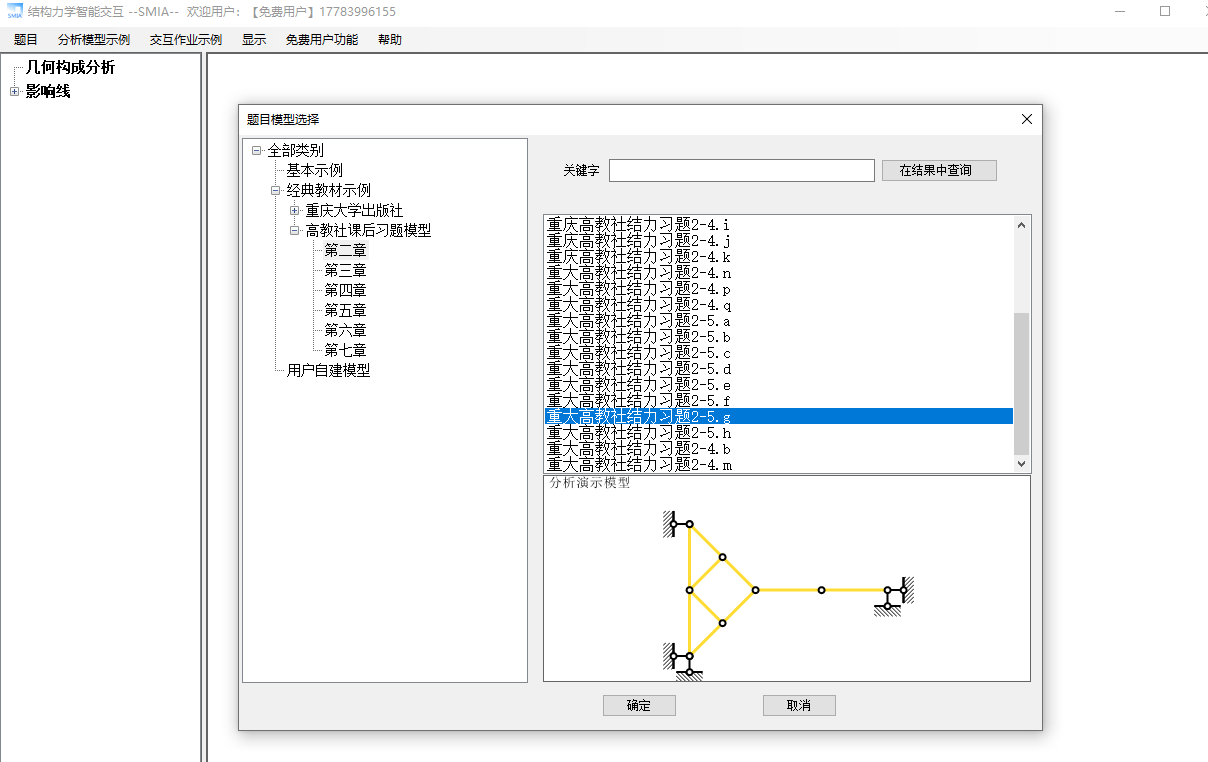The height and width of the screenshot is (762, 1208).
Task: Expand the 重庆大学出版社 node
Action: click(295, 210)
